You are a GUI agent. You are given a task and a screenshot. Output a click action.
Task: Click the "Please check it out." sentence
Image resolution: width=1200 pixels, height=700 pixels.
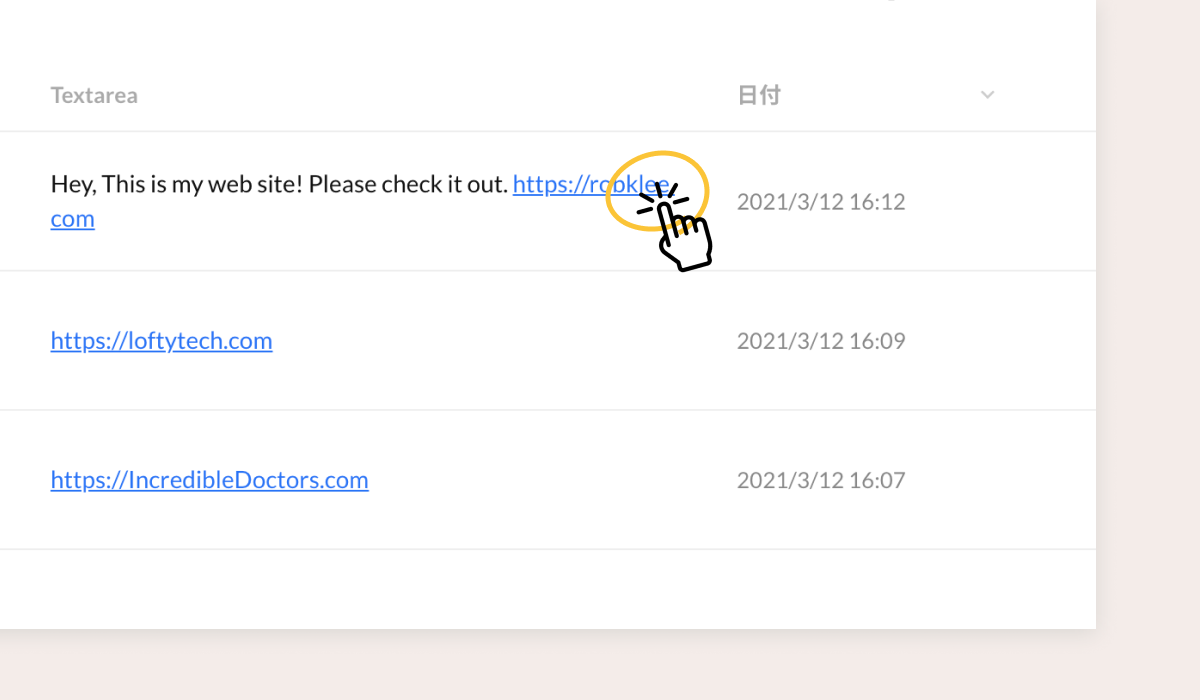tap(408, 185)
